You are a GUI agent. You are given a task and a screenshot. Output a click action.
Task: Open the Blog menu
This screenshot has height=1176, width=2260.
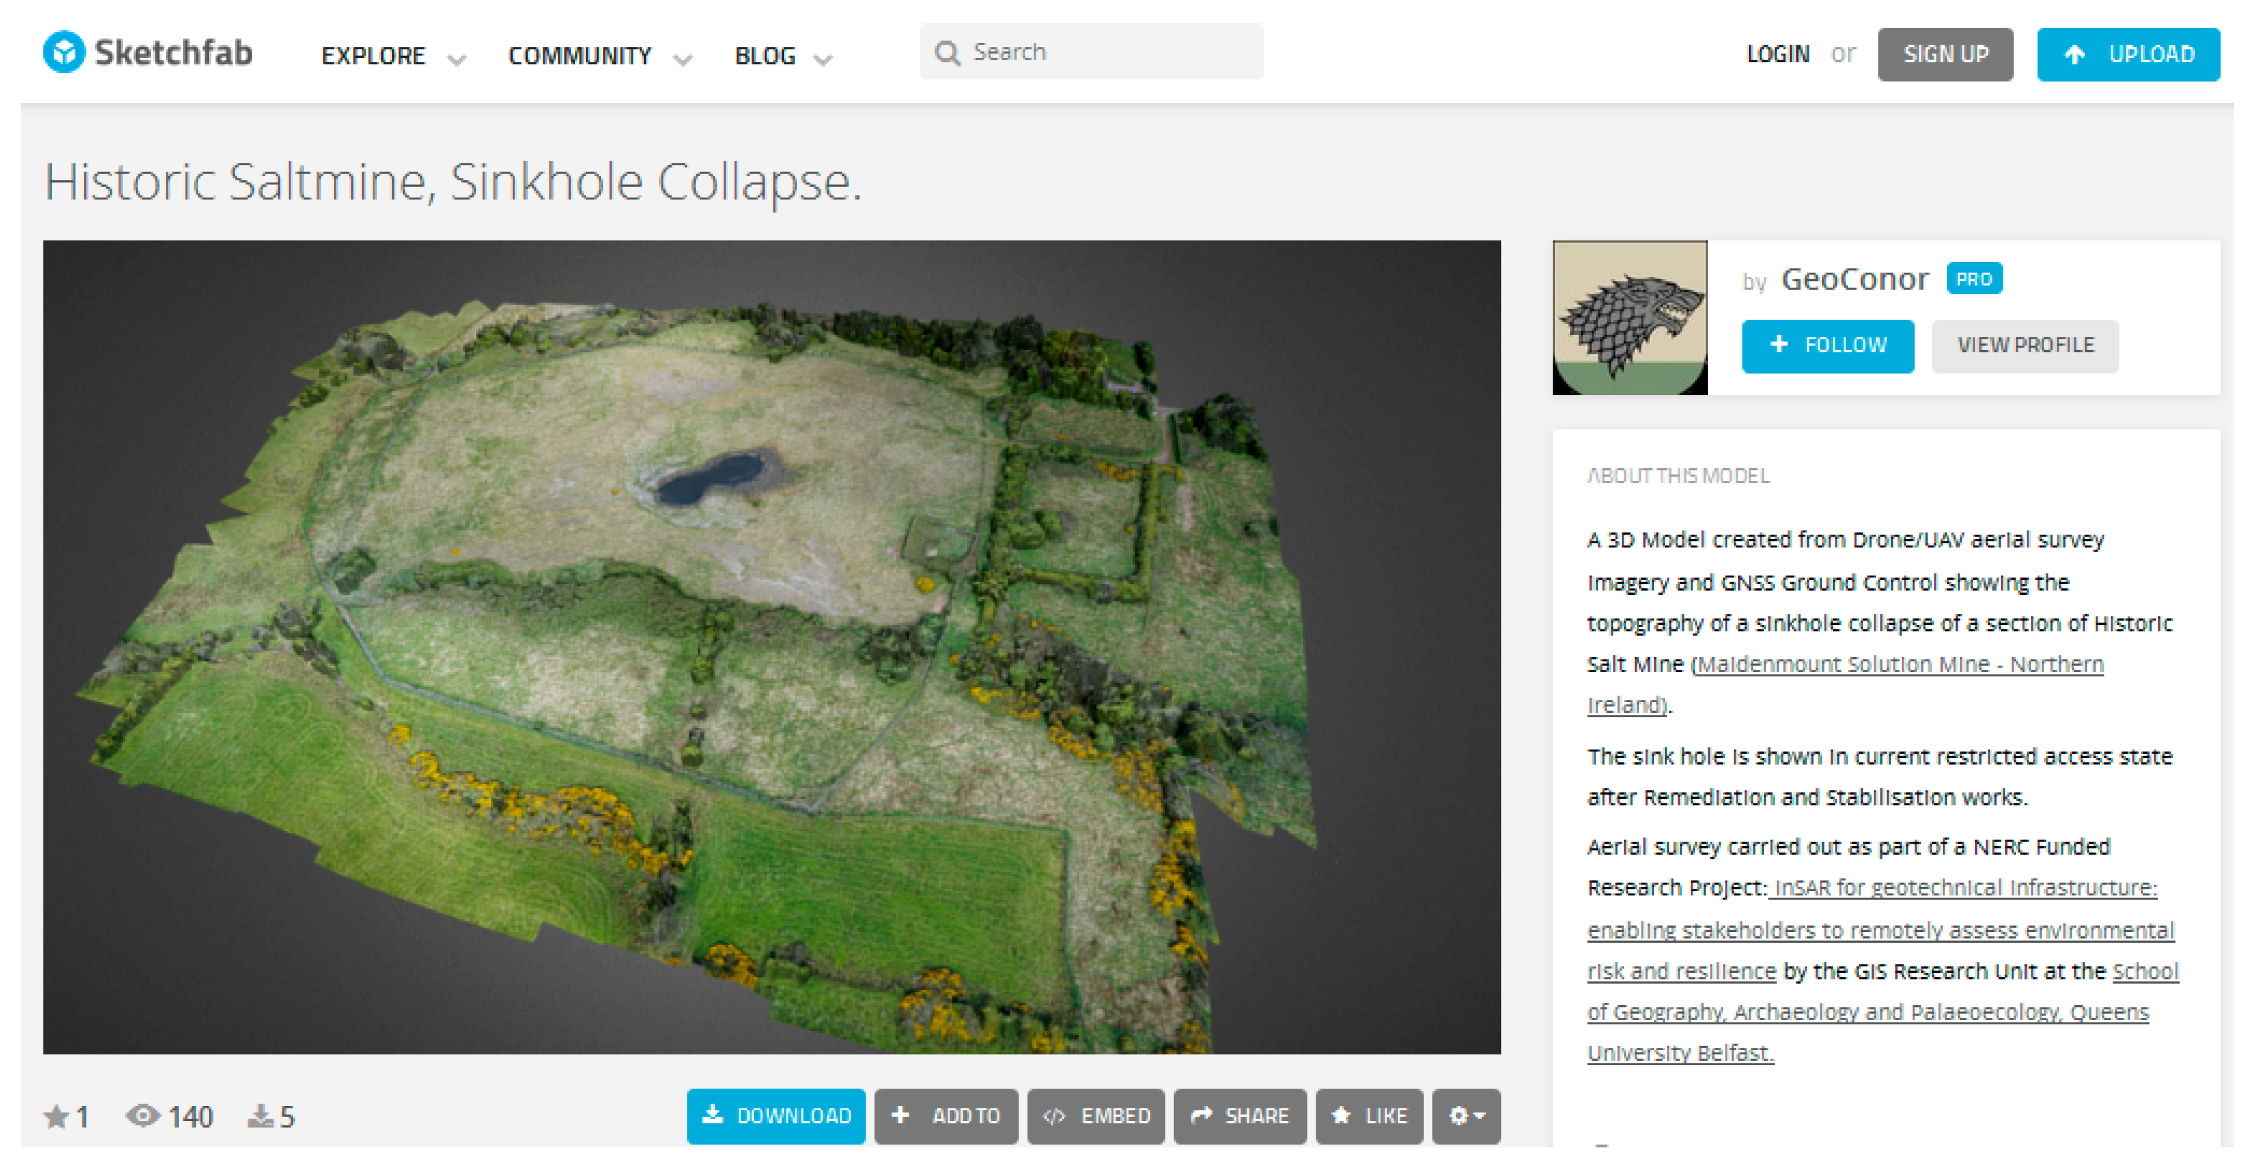(x=766, y=56)
